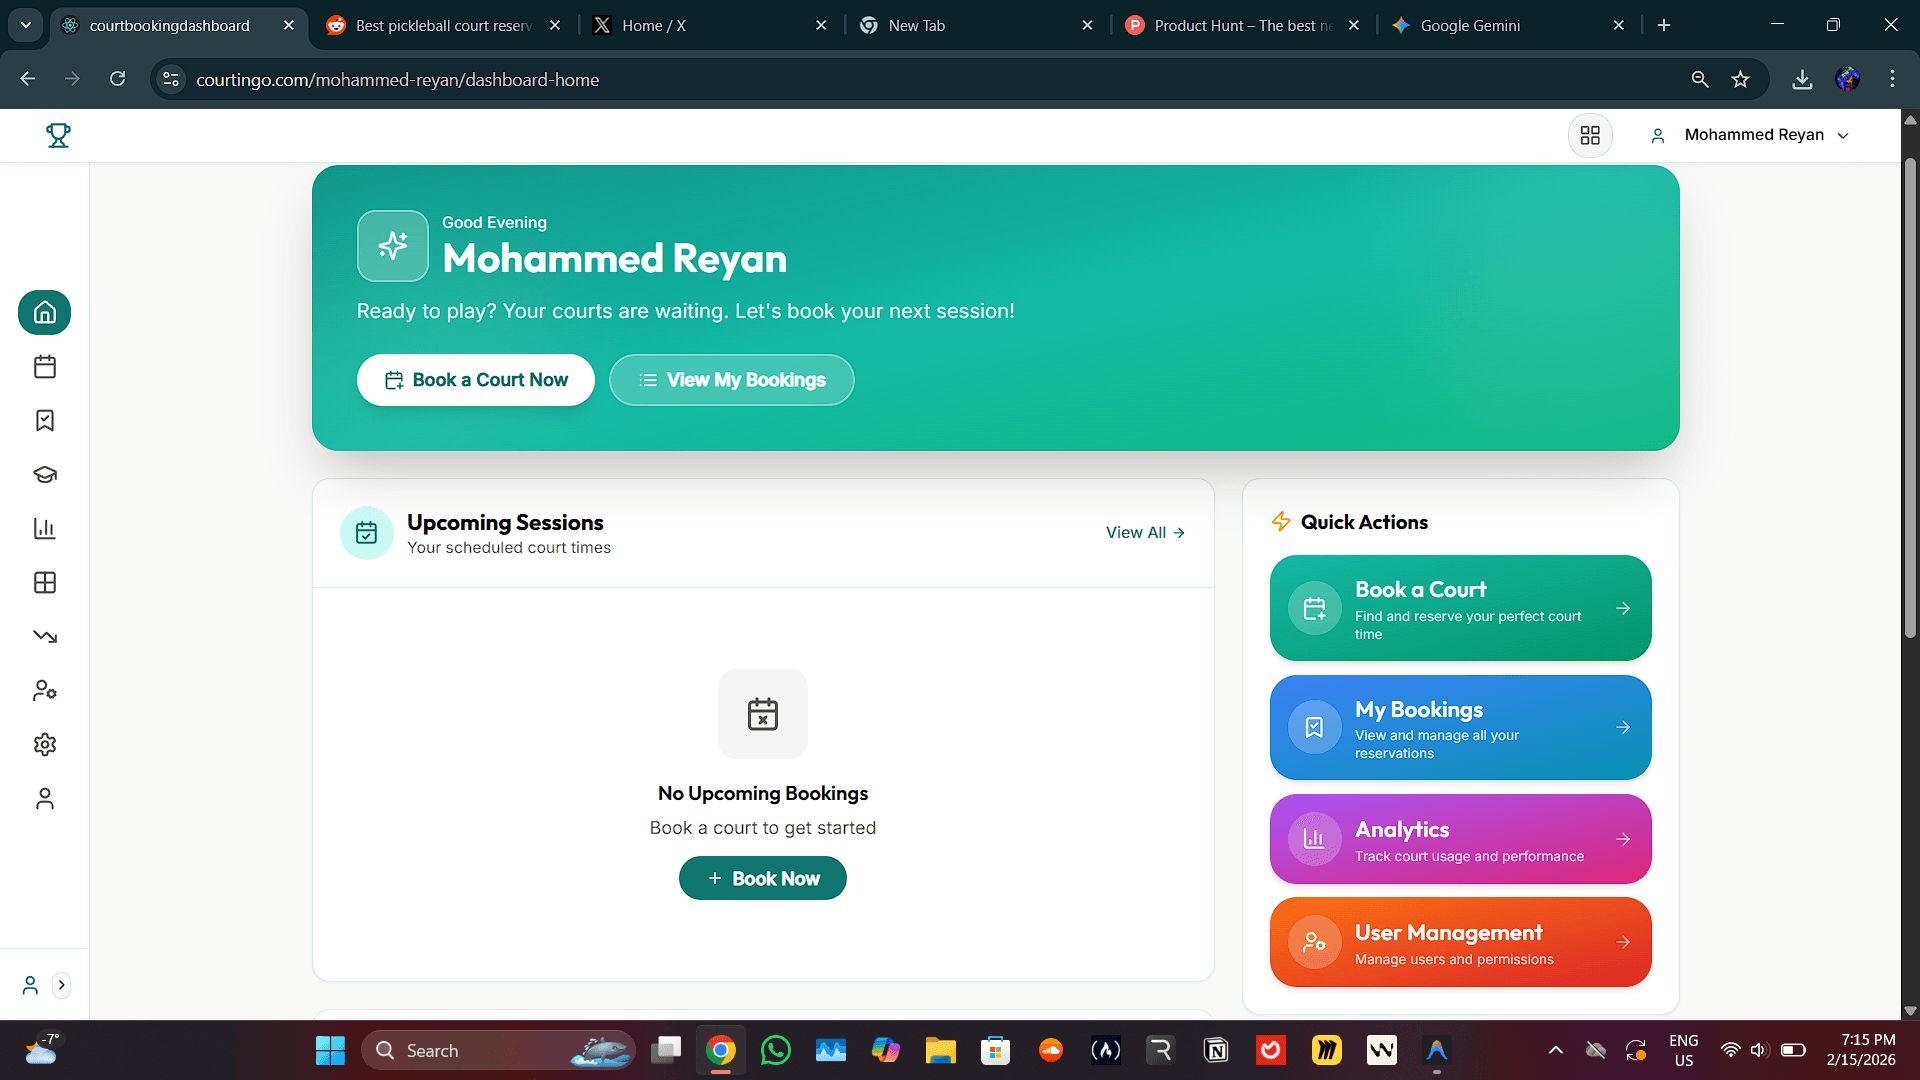The width and height of the screenshot is (1920, 1080).
Task: Click the page vertical scrollbar
Action: point(1910,400)
